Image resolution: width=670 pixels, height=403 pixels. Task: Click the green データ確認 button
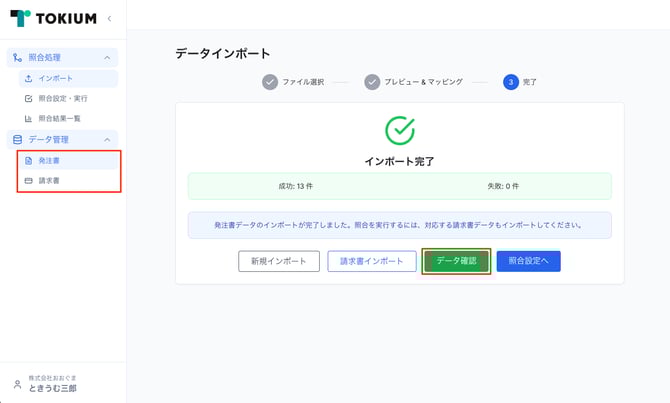point(456,261)
